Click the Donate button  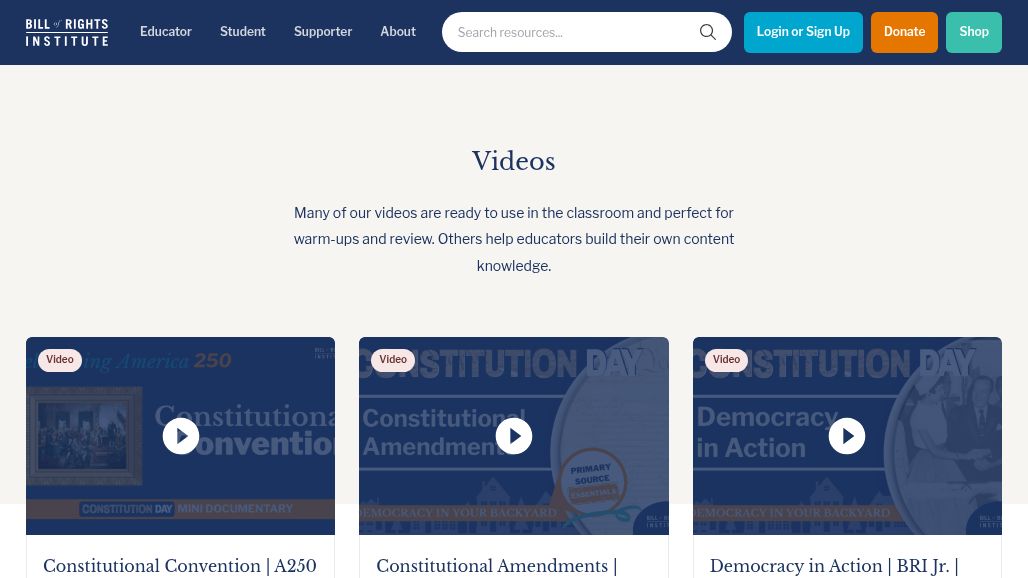point(904,32)
